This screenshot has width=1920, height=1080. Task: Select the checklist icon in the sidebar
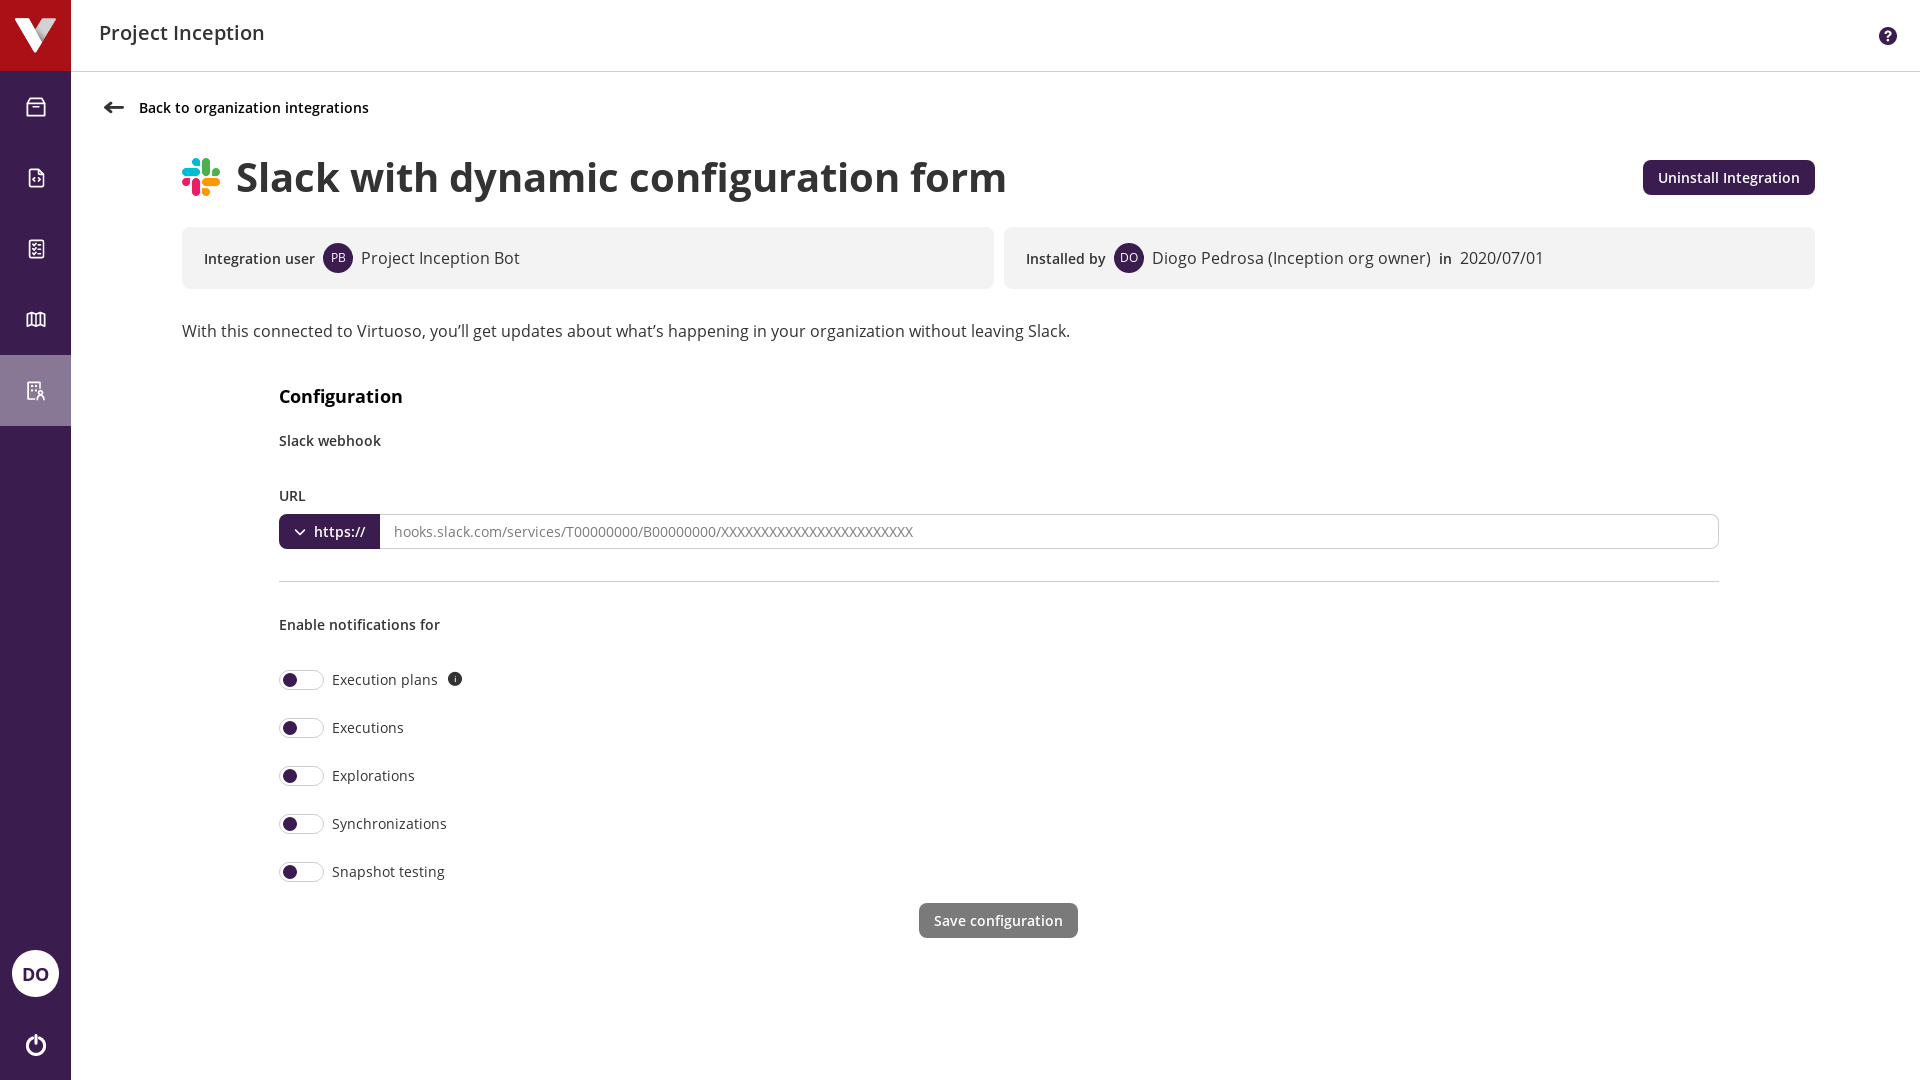coord(35,248)
